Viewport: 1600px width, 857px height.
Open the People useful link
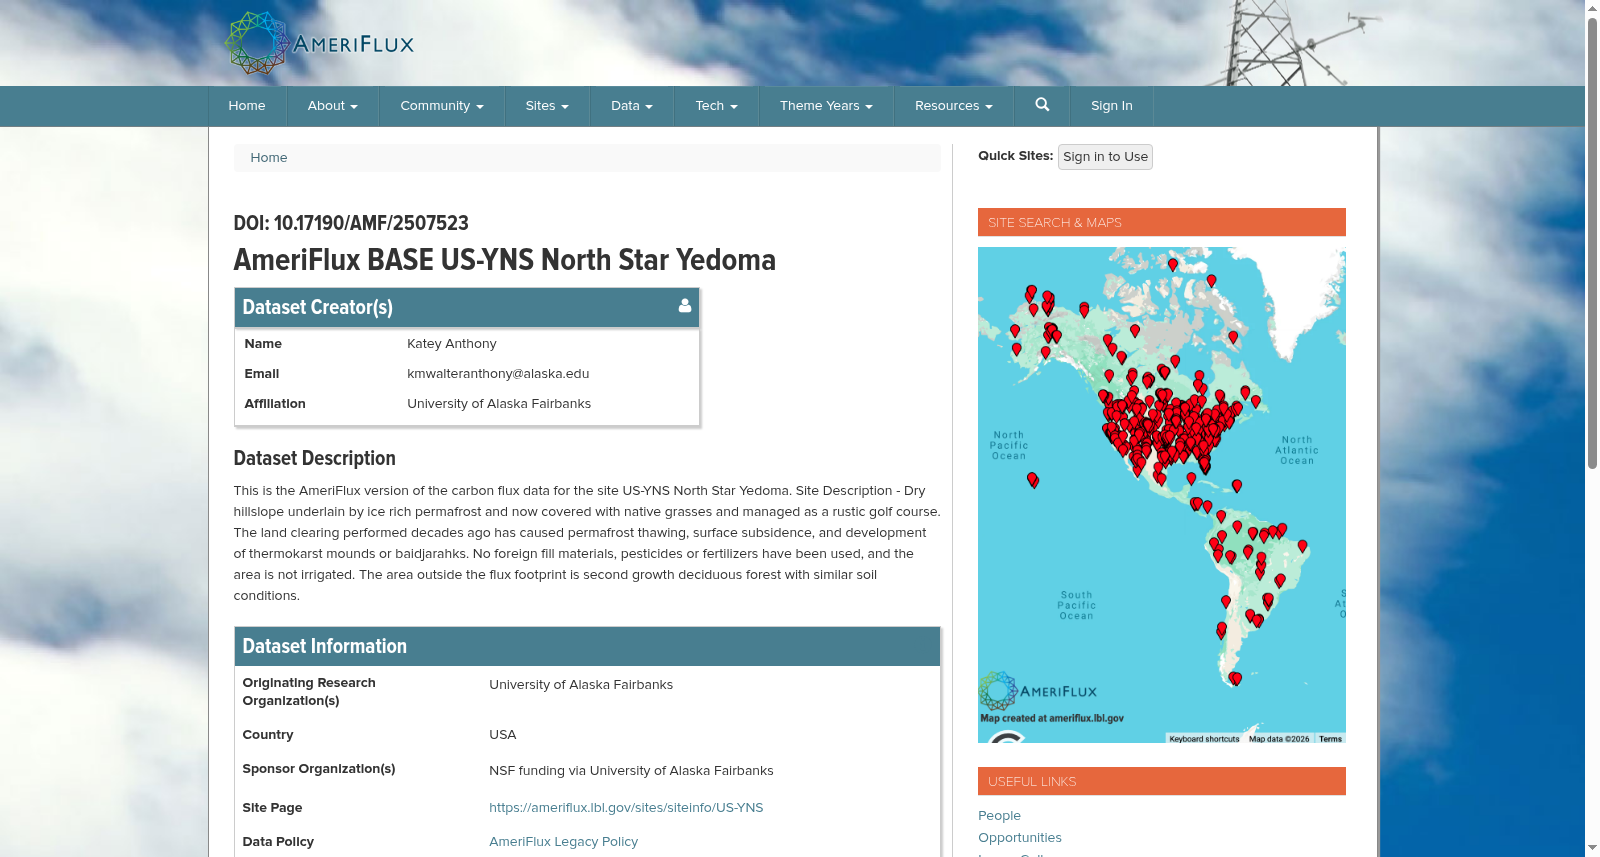pos(999,816)
